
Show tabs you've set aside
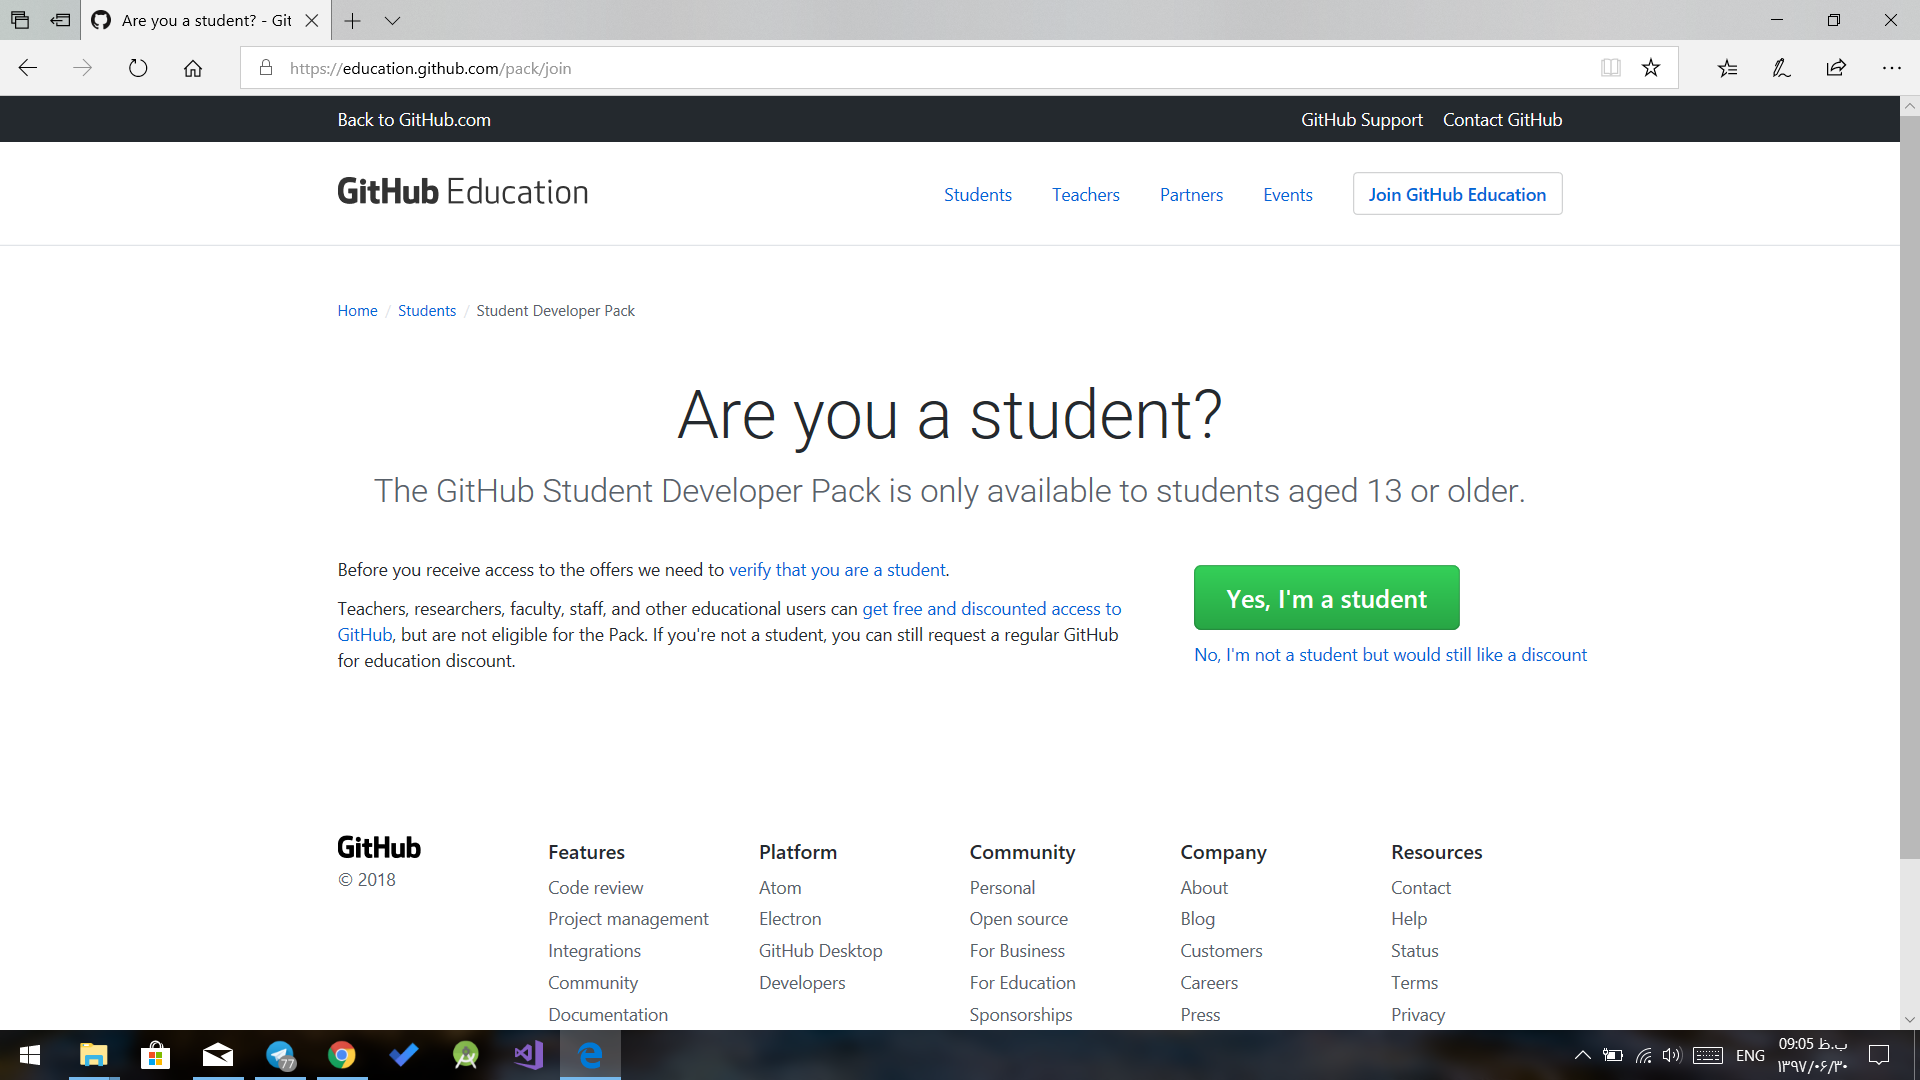[x=20, y=20]
